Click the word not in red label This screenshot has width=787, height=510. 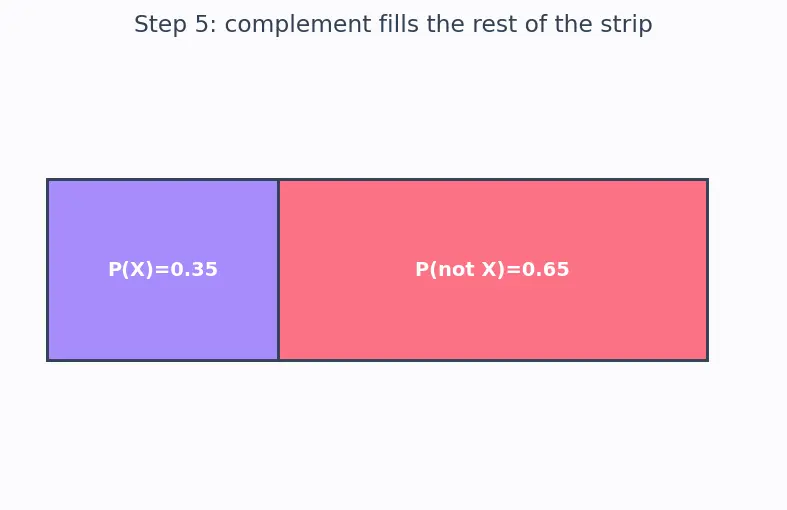[457, 270]
